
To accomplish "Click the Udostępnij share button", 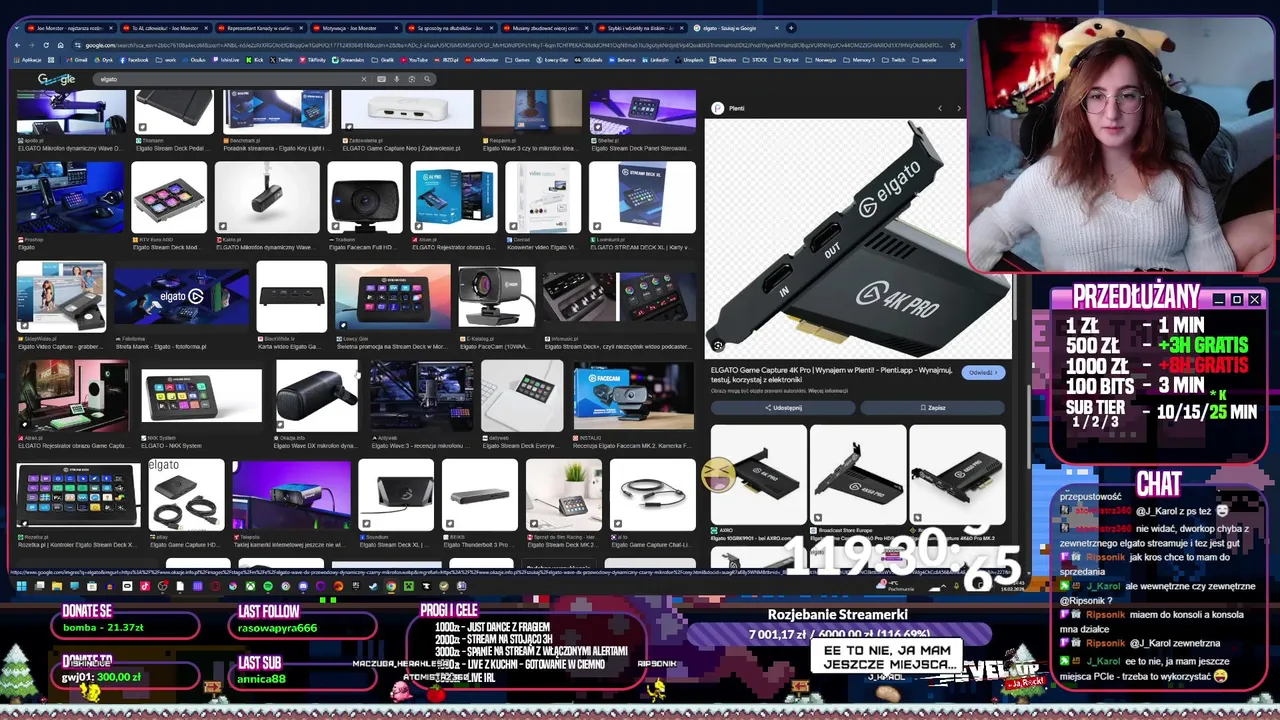I will [x=783, y=408].
